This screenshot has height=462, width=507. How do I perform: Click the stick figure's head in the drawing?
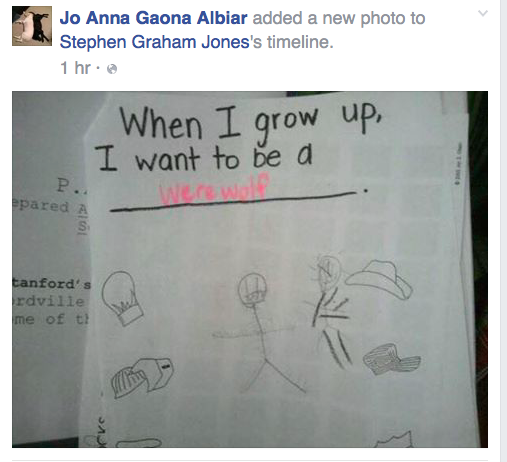(252, 290)
